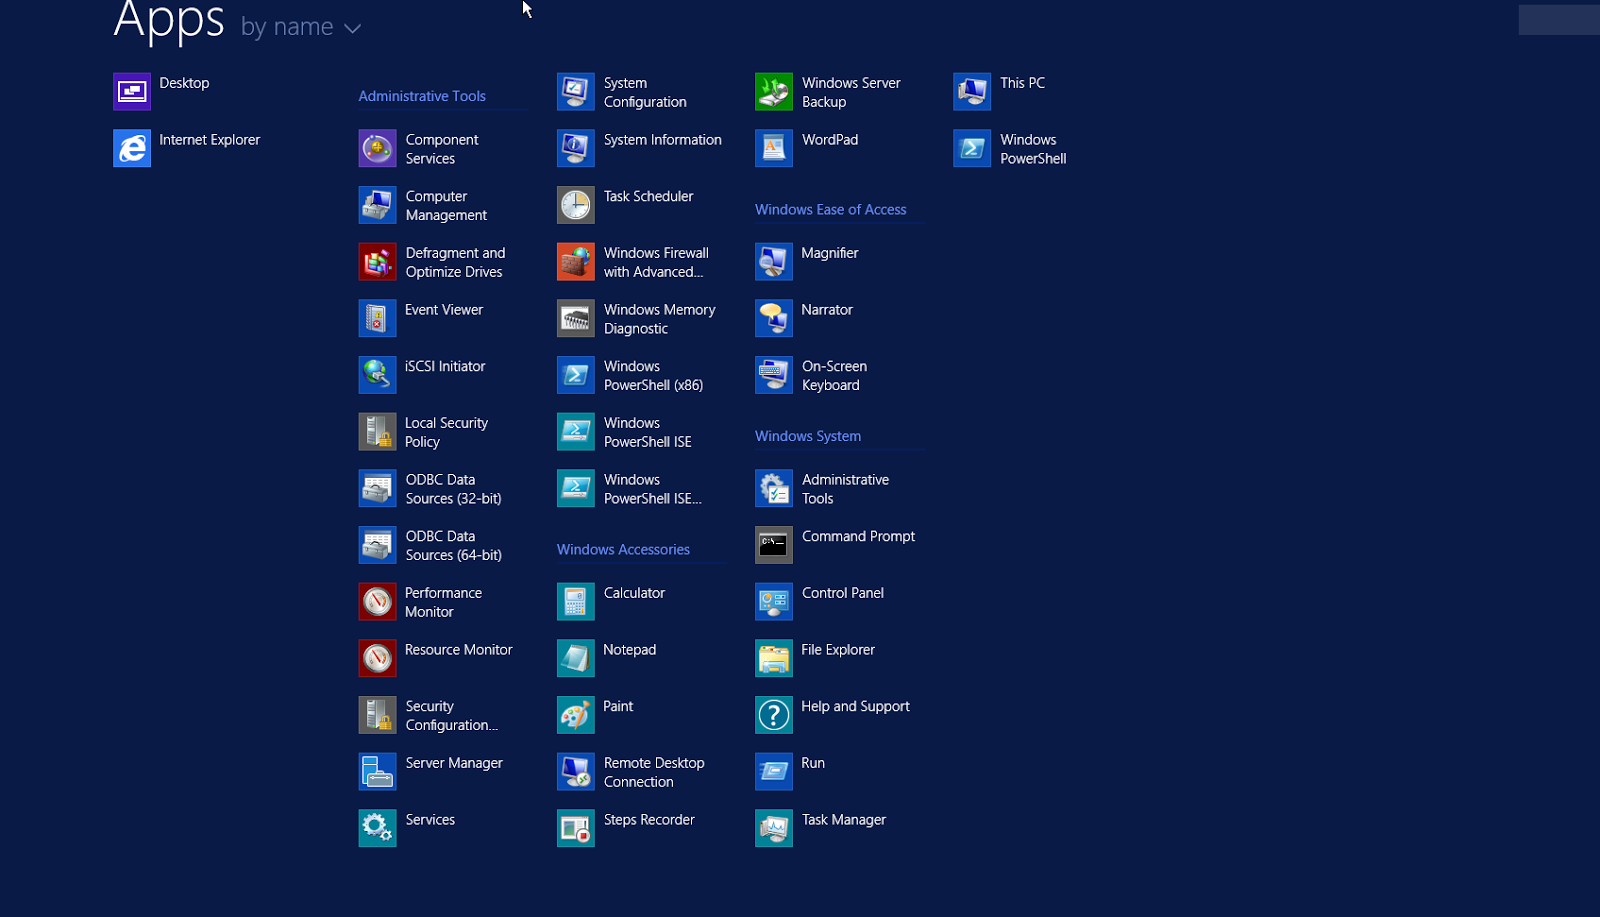
Task: Click the 'Server Manager' text label
Action: point(454,763)
